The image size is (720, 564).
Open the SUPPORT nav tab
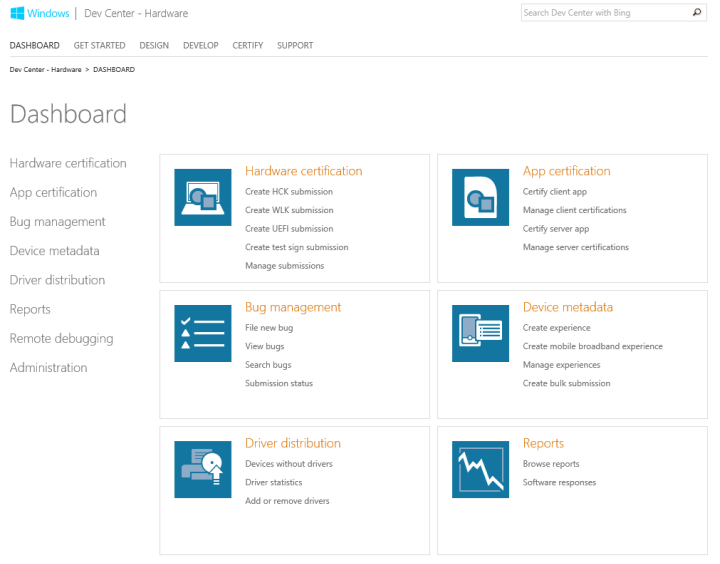295,45
